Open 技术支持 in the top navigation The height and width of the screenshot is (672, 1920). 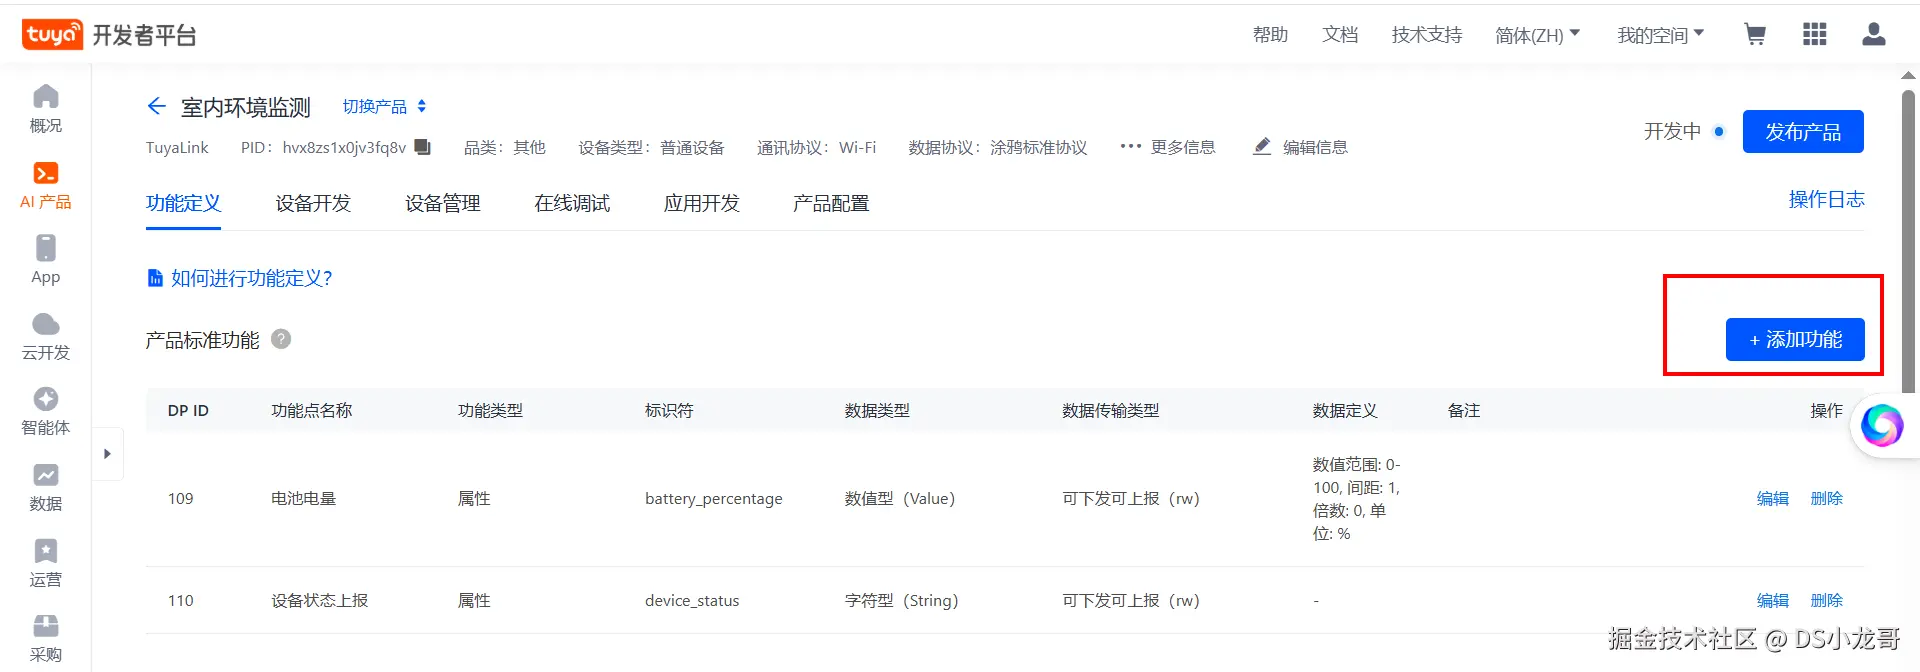pyautogui.click(x=1427, y=35)
